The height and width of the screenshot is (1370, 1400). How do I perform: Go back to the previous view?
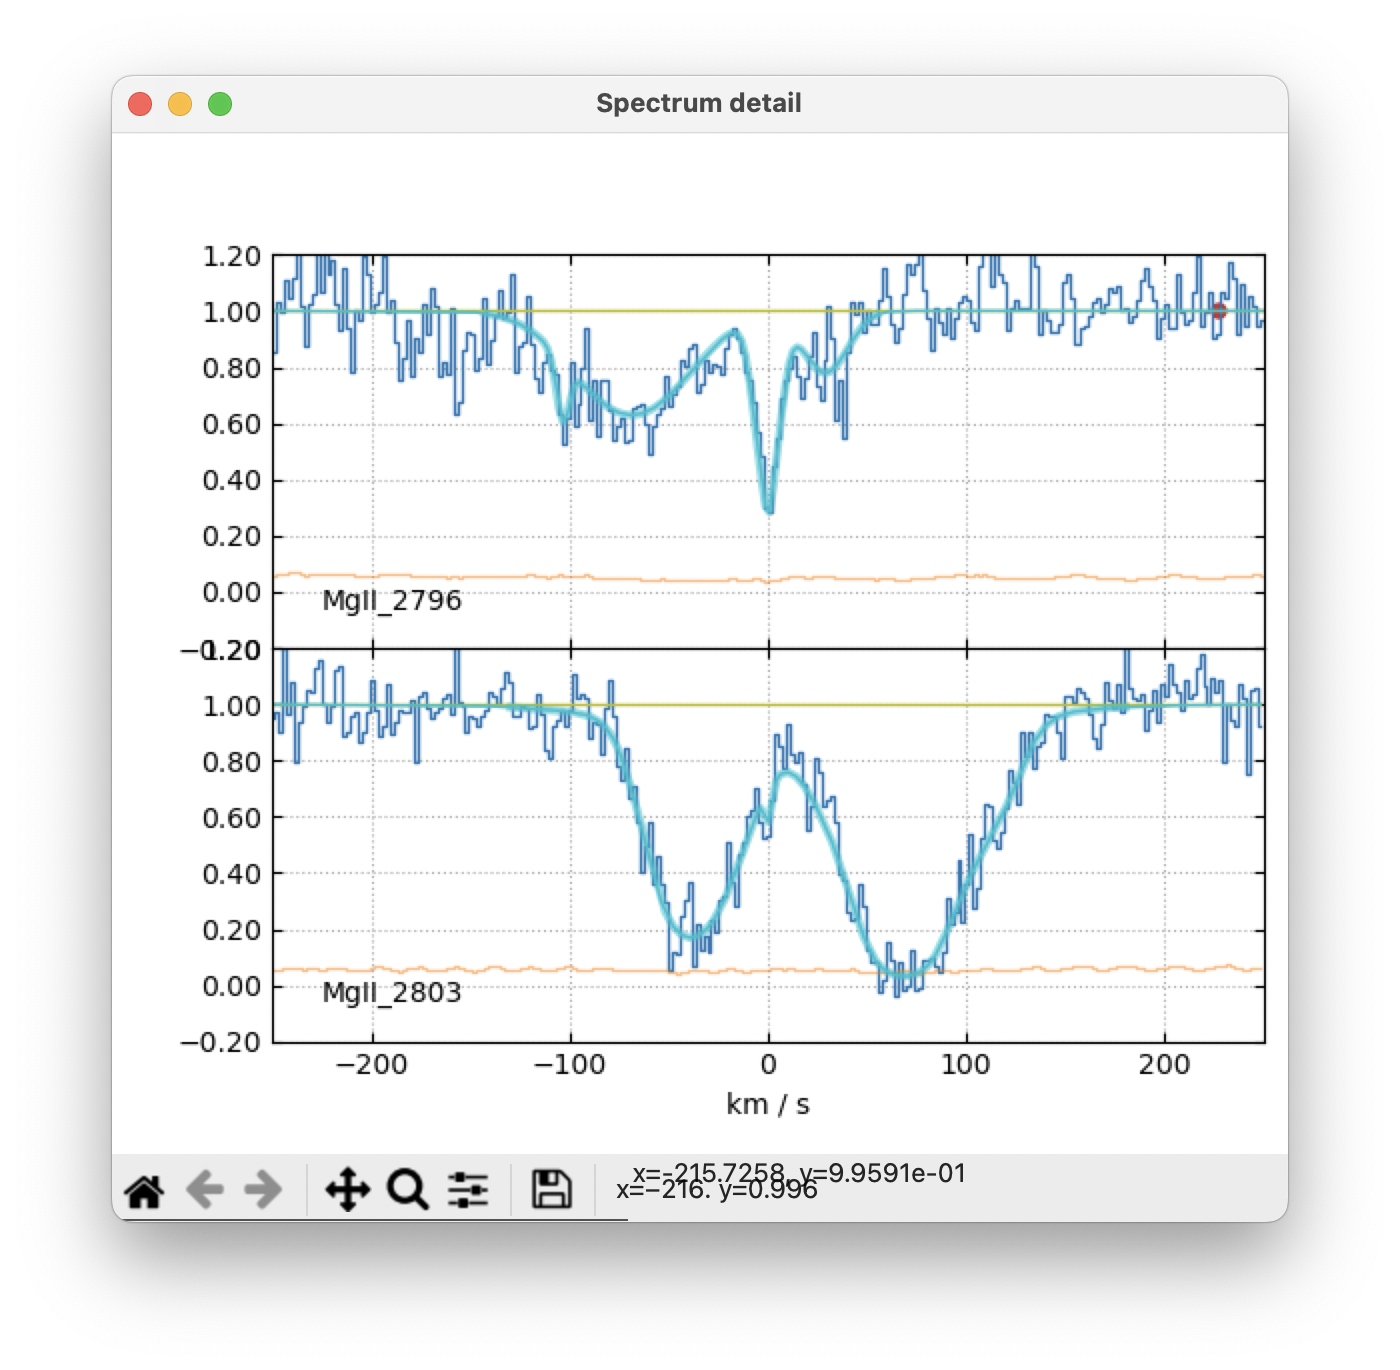coord(203,1190)
